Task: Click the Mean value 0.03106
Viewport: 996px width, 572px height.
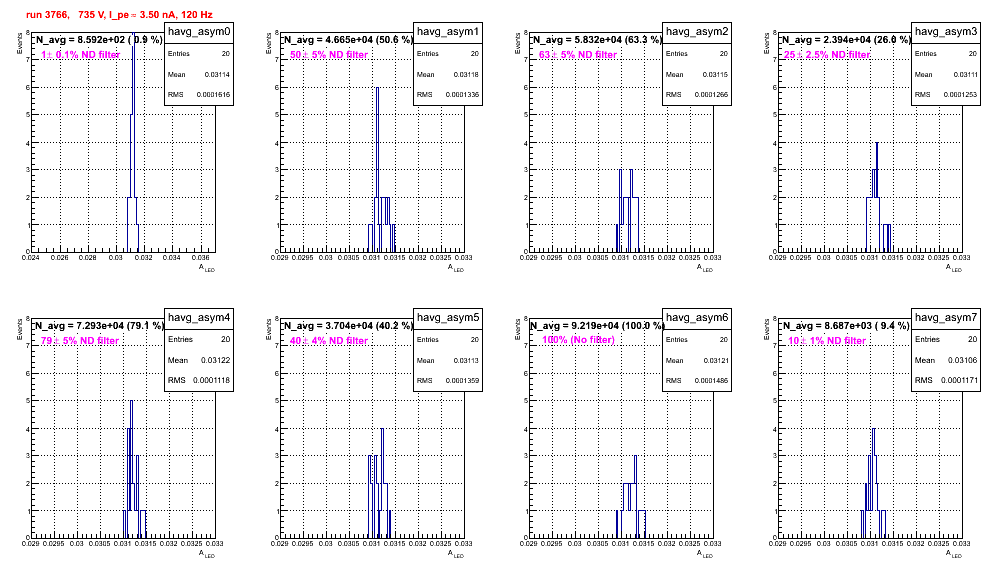Action: 963,360
